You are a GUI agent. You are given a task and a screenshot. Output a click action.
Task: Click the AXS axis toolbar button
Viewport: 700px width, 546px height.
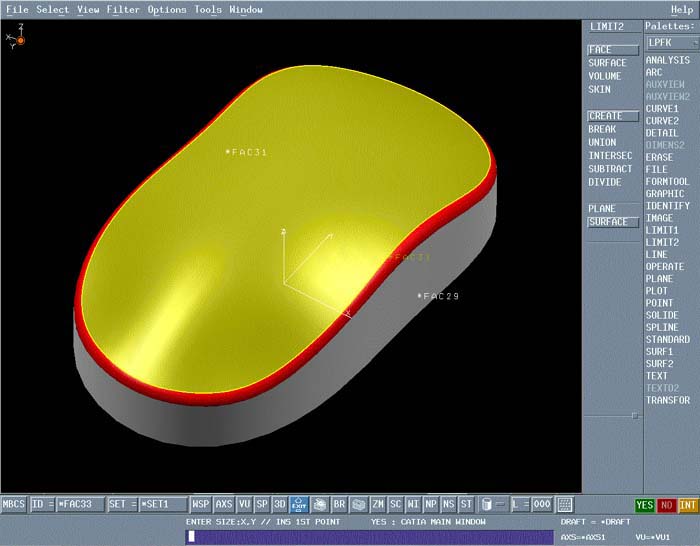(x=224, y=505)
